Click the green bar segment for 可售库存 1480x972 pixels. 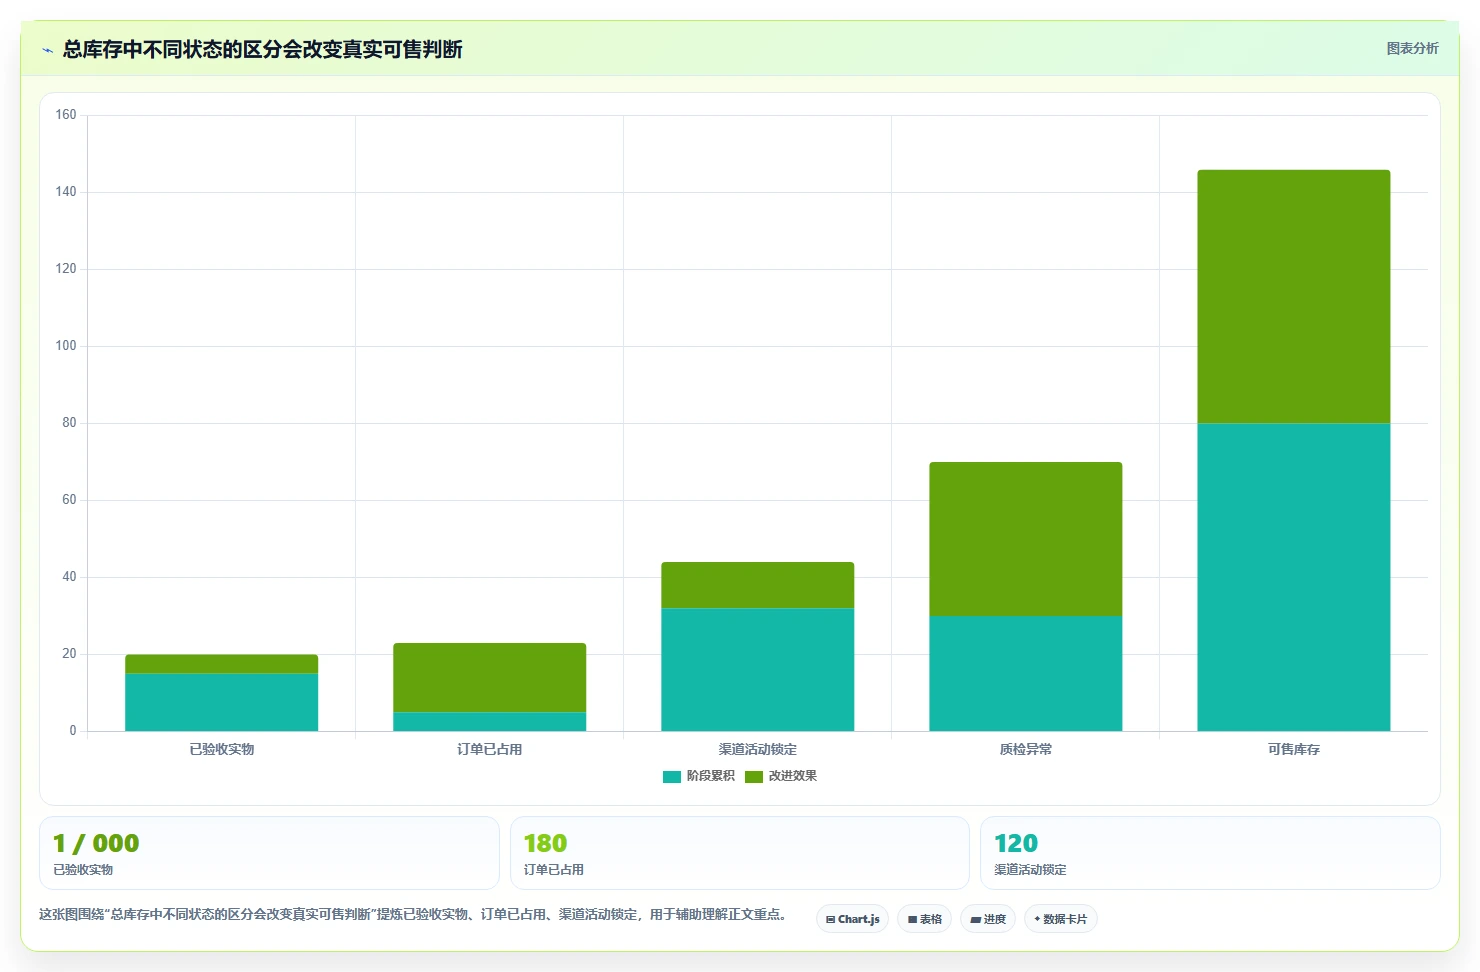(x=1294, y=296)
